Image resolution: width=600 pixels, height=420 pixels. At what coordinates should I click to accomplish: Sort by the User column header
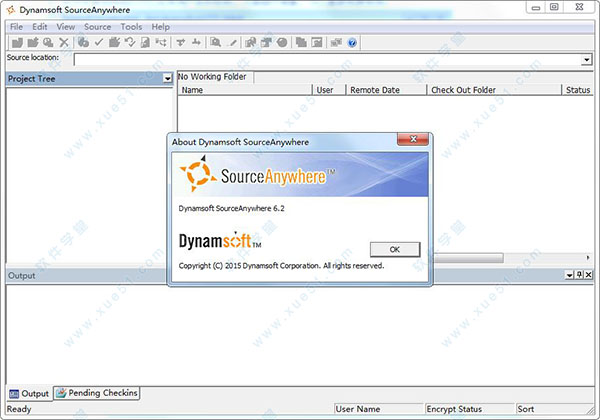[329, 90]
